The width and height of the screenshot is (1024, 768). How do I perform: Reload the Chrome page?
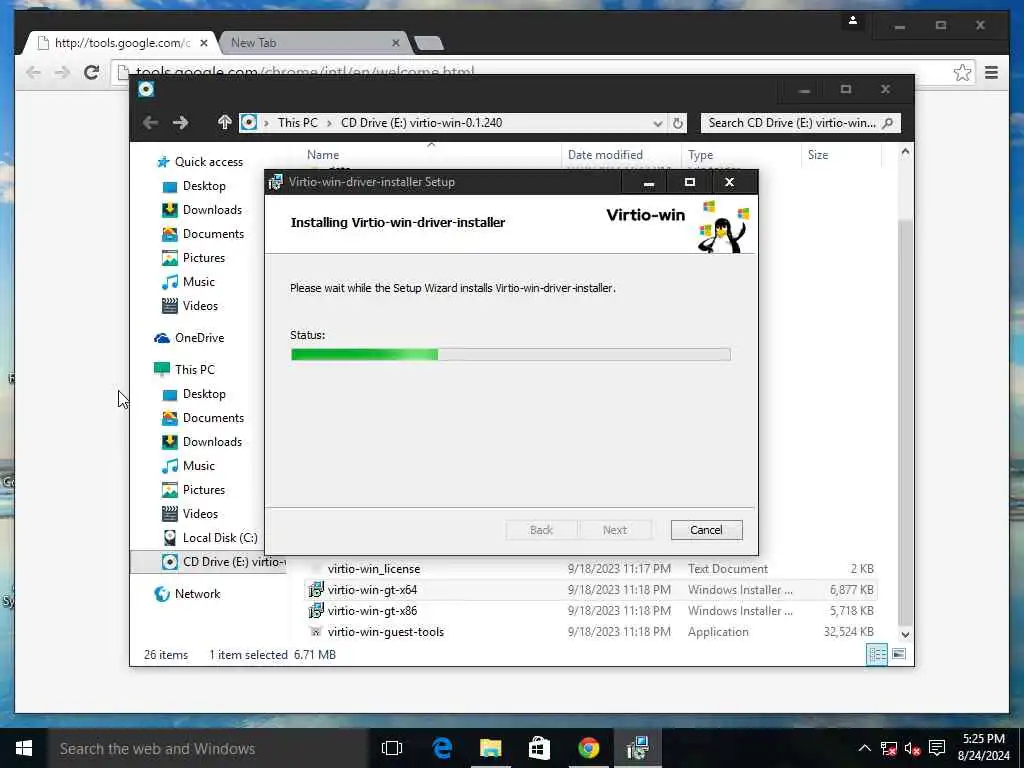pyautogui.click(x=91, y=72)
